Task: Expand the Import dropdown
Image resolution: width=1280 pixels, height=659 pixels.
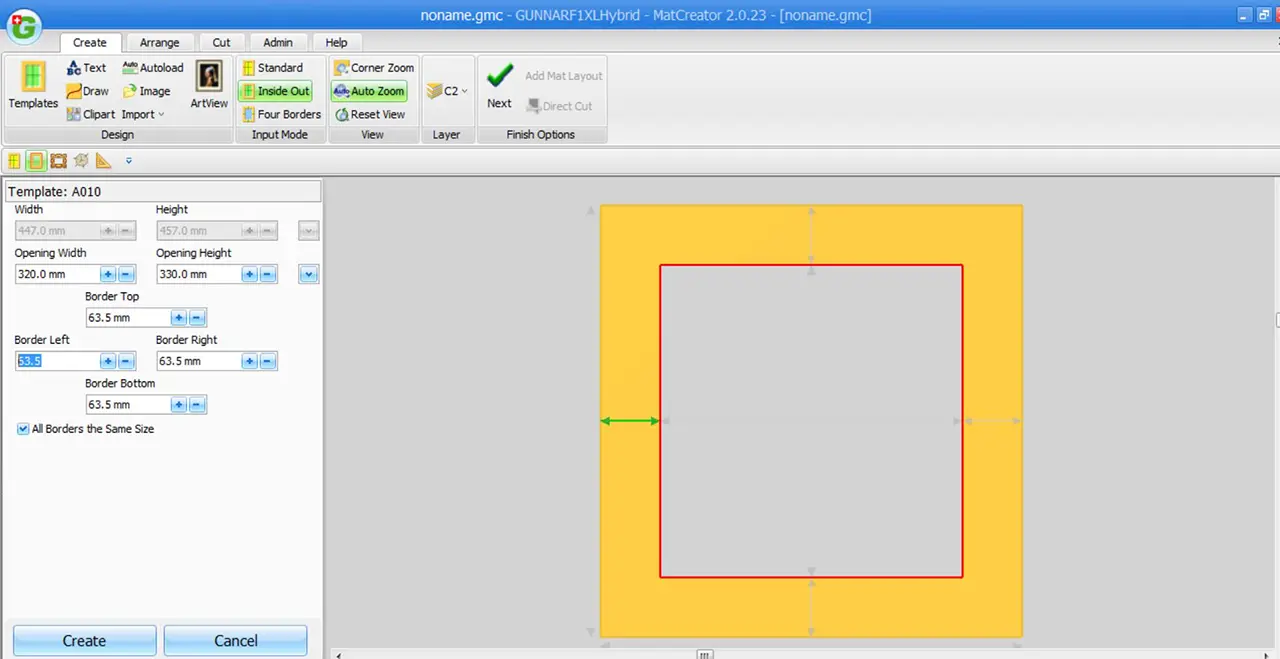Action: [x=143, y=114]
